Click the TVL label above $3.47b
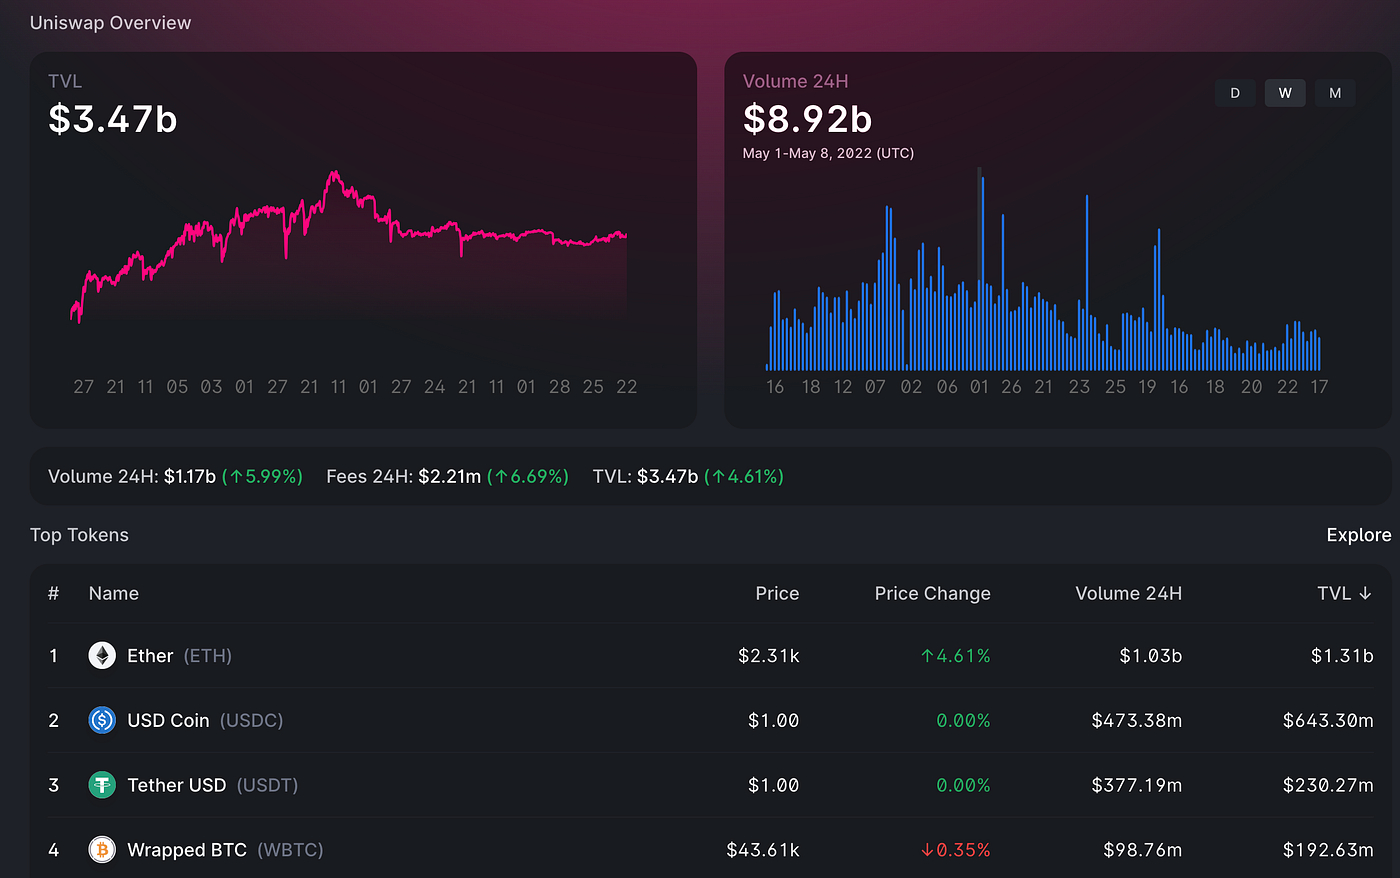 [x=65, y=82]
